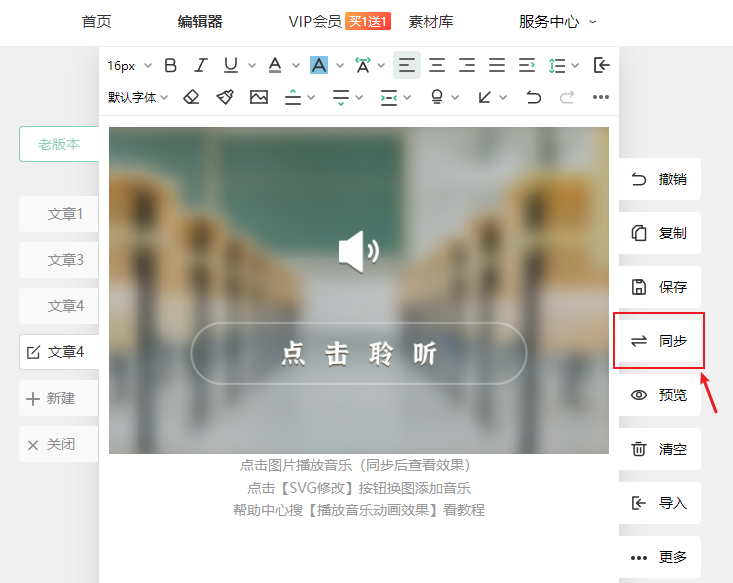733x583 pixels.
Task: Expand background color dropdown arrow
Action: click(x=340, y=65)
